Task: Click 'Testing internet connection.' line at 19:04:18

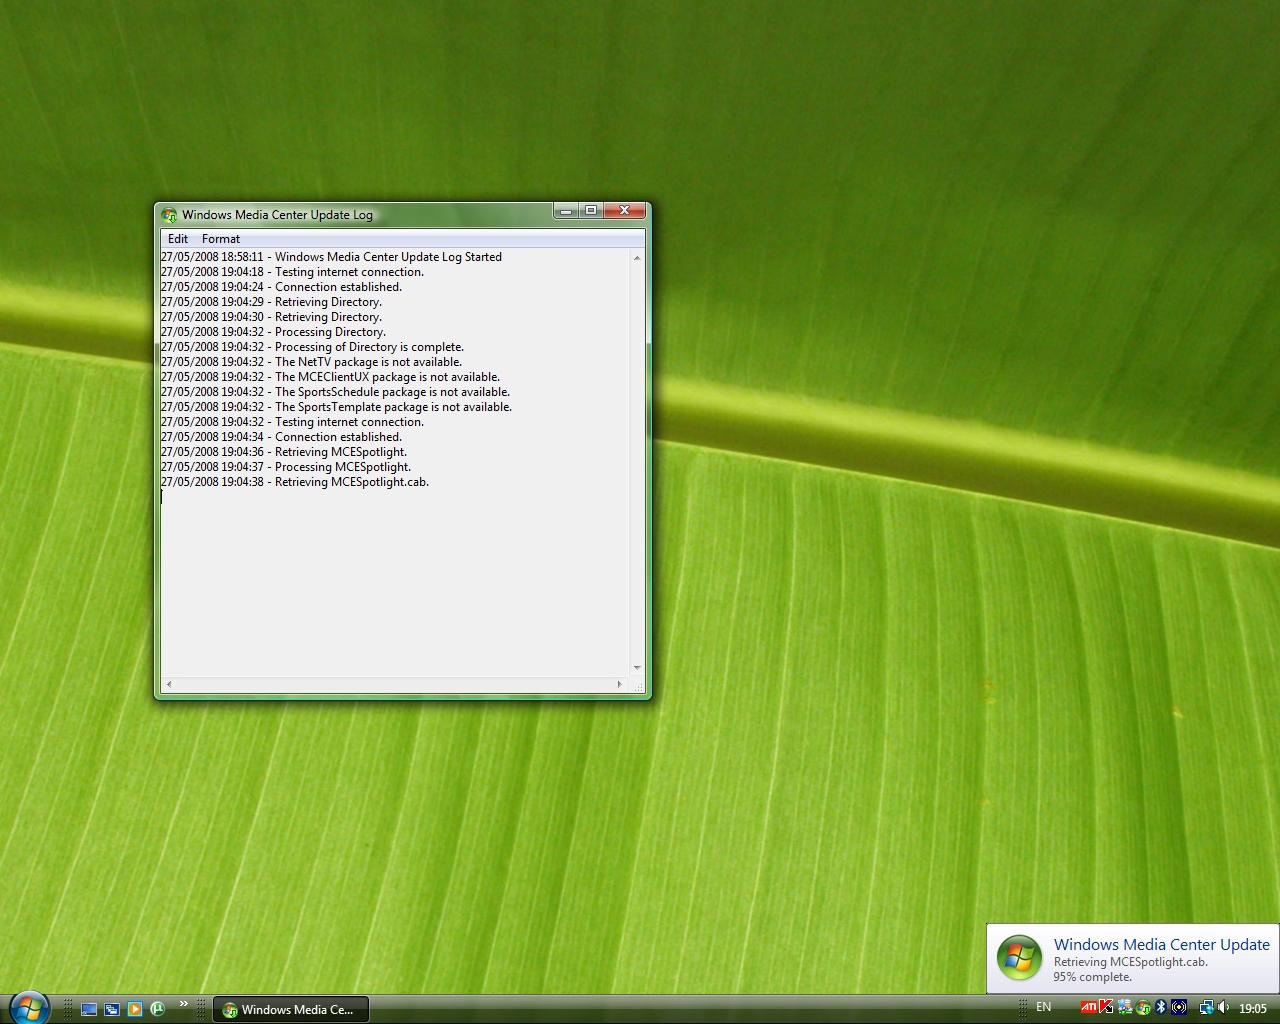Action: [292, 272]
